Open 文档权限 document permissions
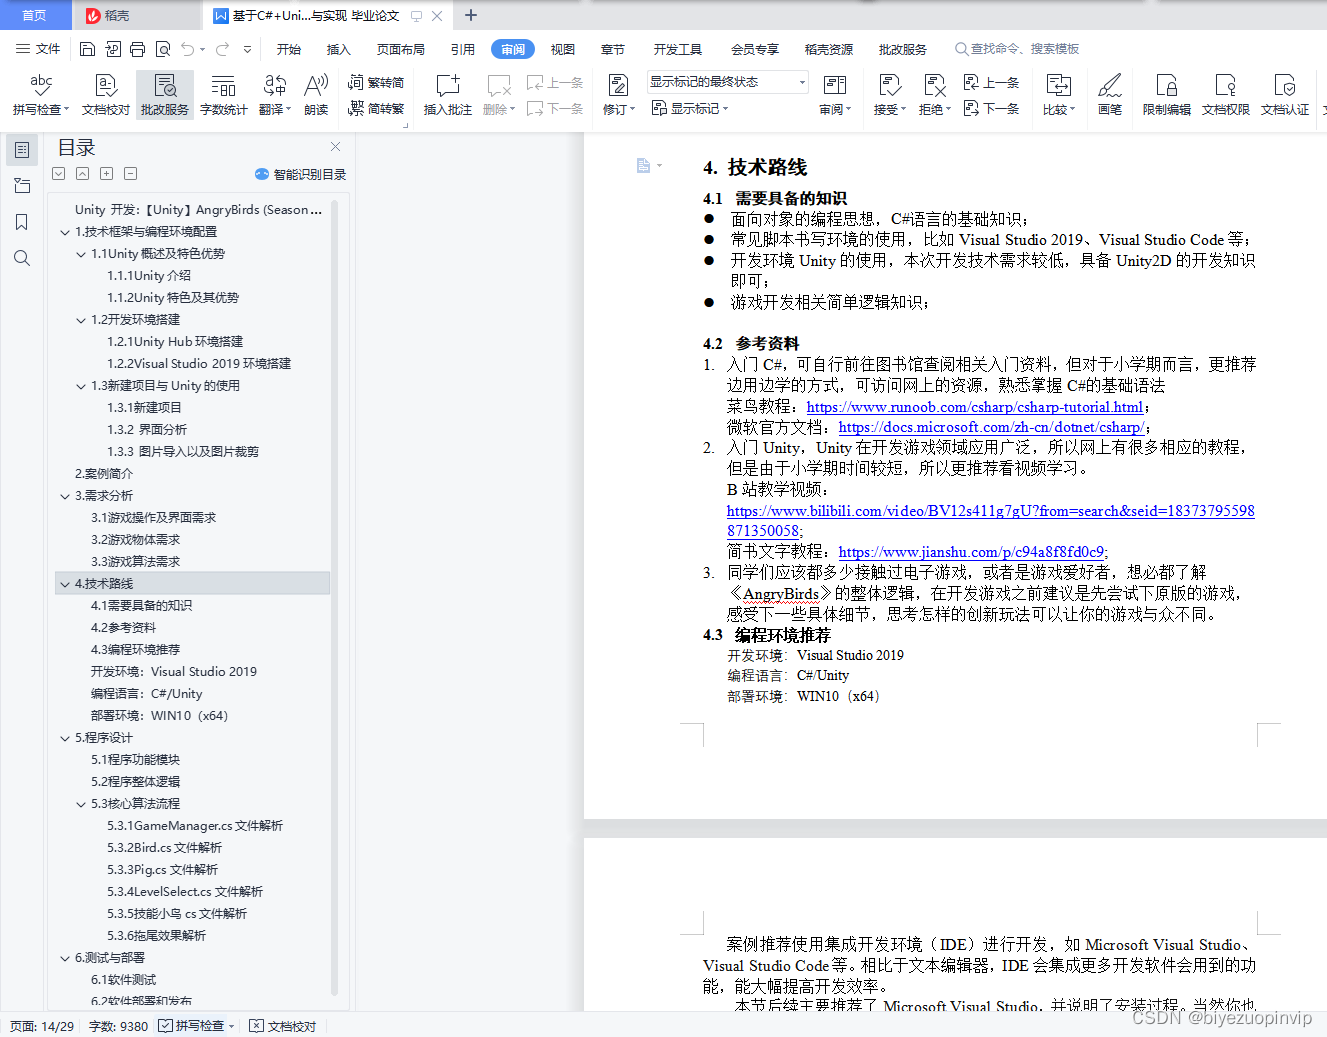Screen dimensions: 1327x1037 (1225, 96)
